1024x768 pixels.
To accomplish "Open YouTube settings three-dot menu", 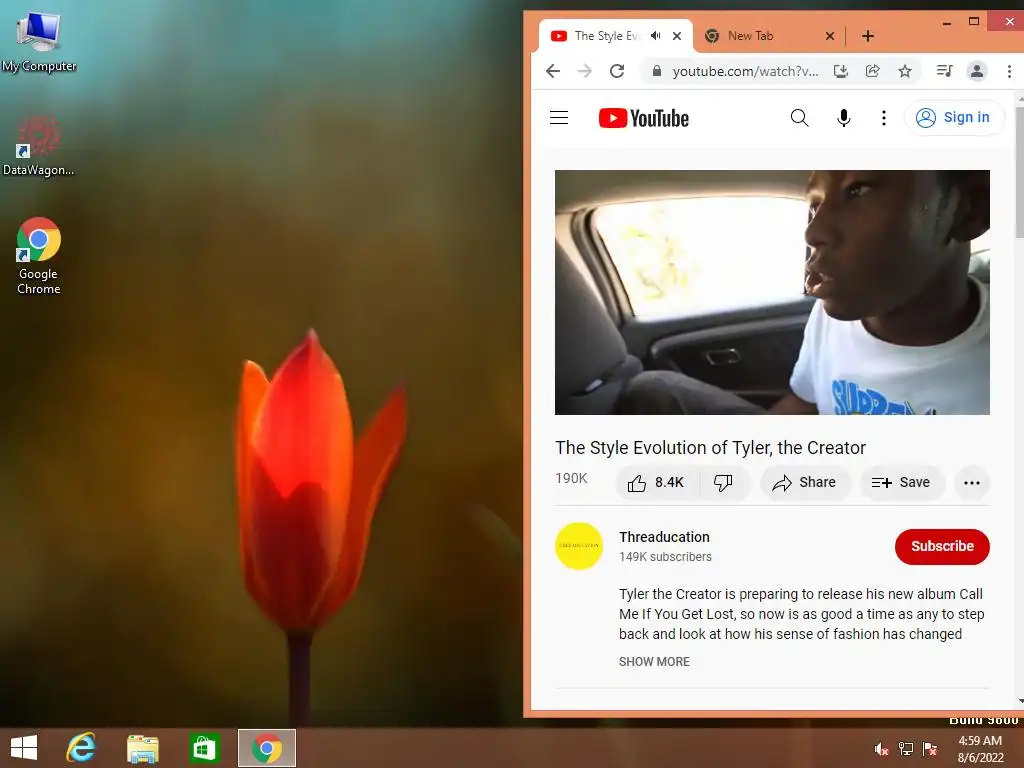I will pyautogui.click(x=884, y=118).
